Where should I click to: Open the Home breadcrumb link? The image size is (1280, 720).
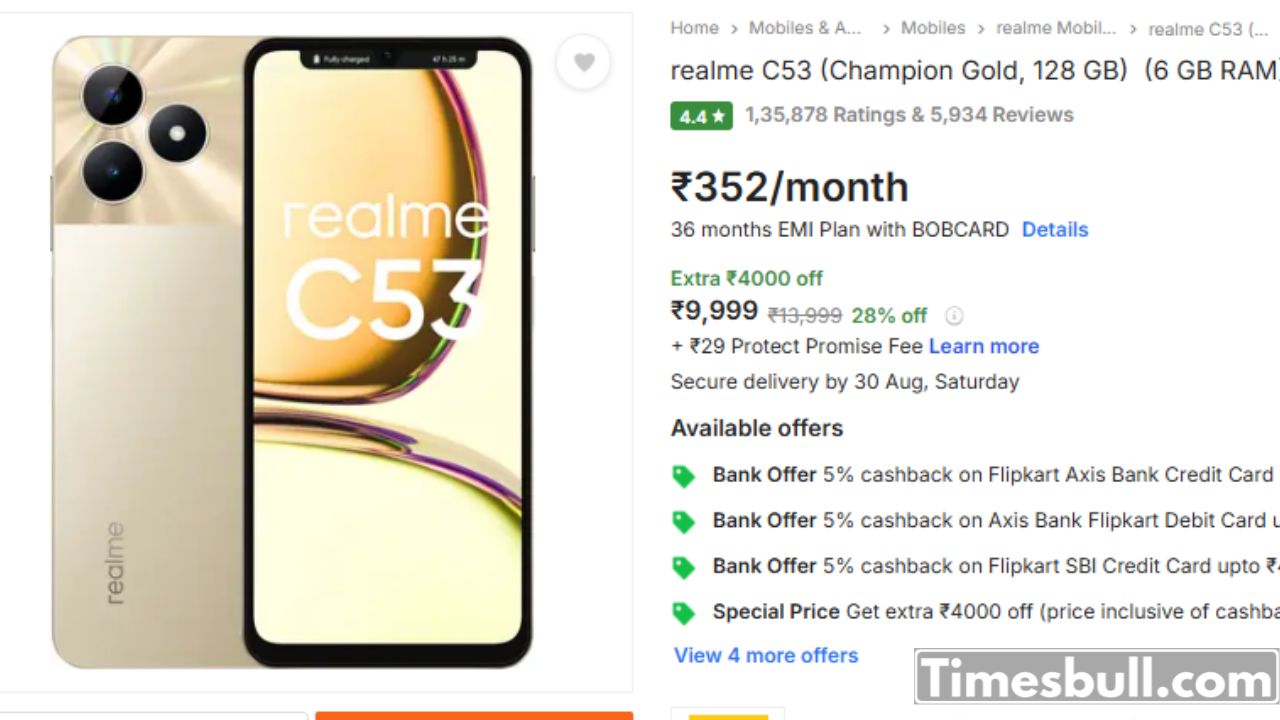click(694, 28)
